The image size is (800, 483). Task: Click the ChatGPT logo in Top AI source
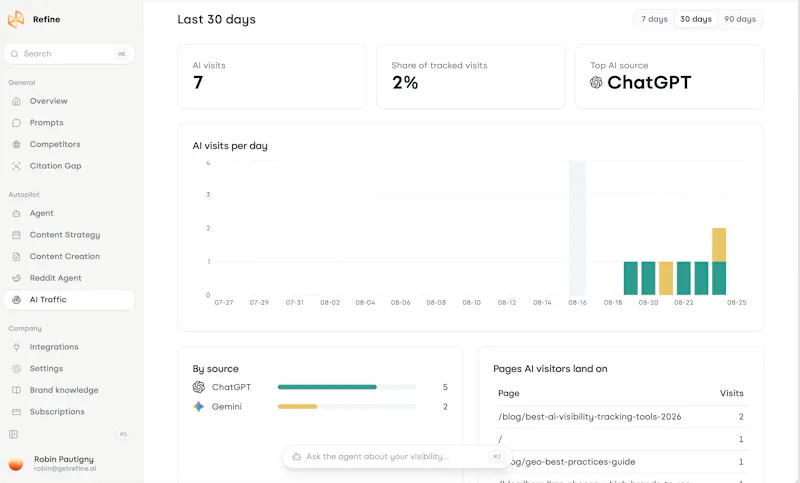click(x=596, y=83)
